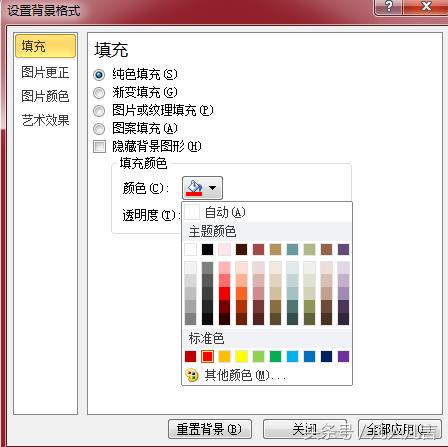Pick the standard dark red swatch

coord(191,356)
